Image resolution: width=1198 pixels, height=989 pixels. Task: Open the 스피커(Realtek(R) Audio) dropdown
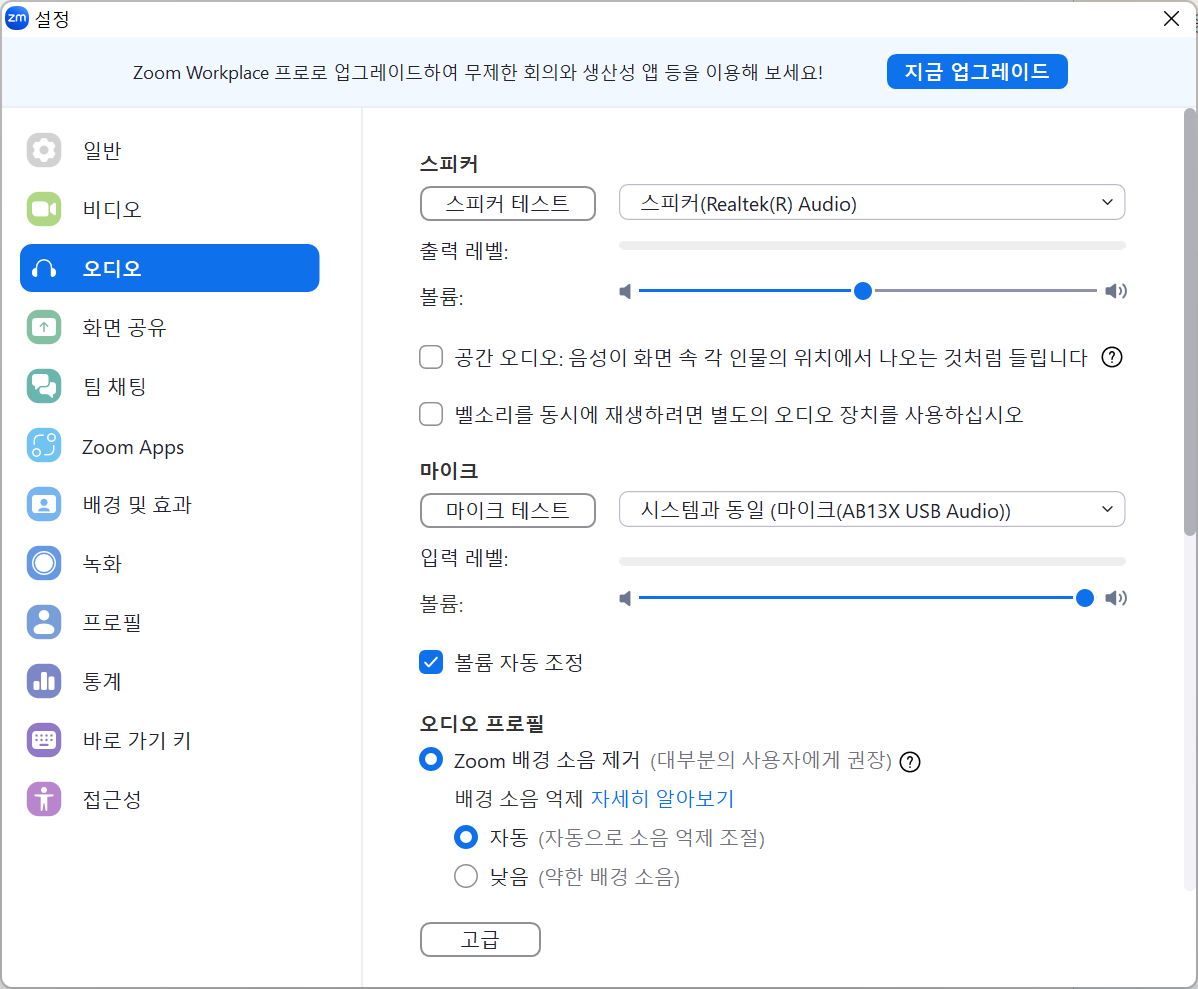[872, 203]
